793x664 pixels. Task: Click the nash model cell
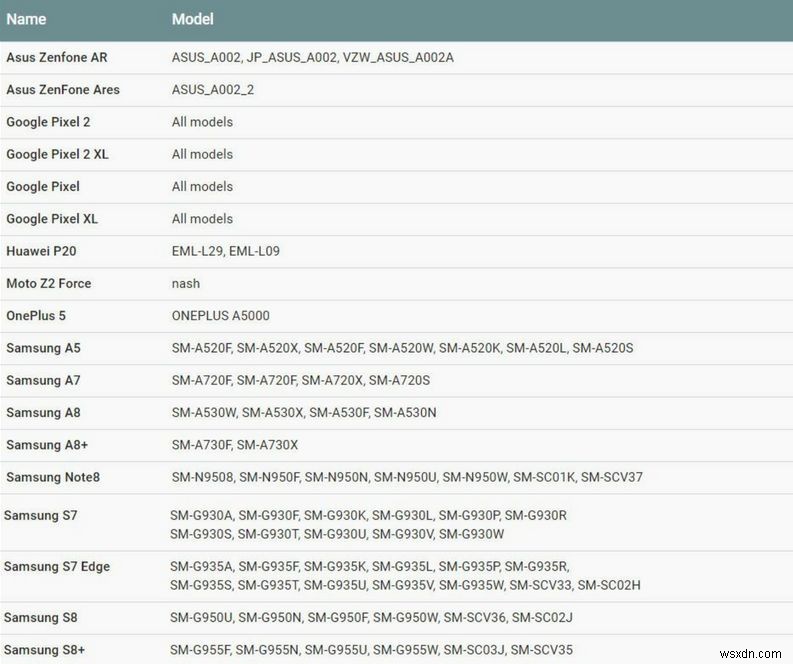(186, 284)
